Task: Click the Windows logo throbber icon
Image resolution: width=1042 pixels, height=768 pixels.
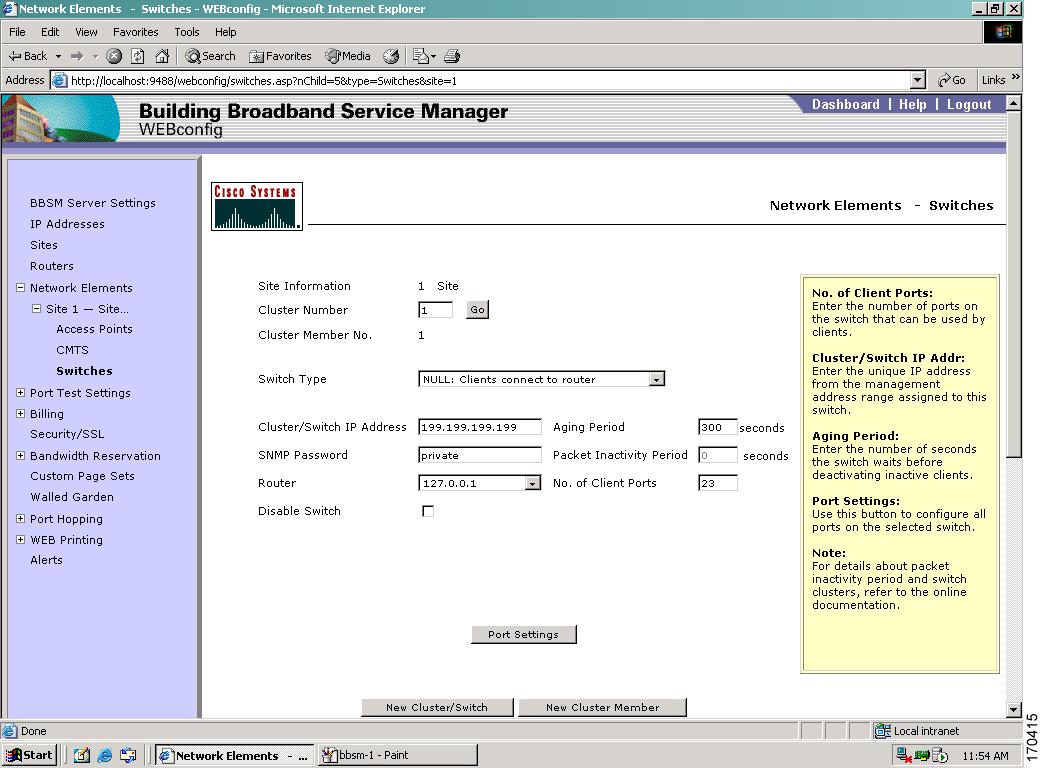Action: 1002,32
